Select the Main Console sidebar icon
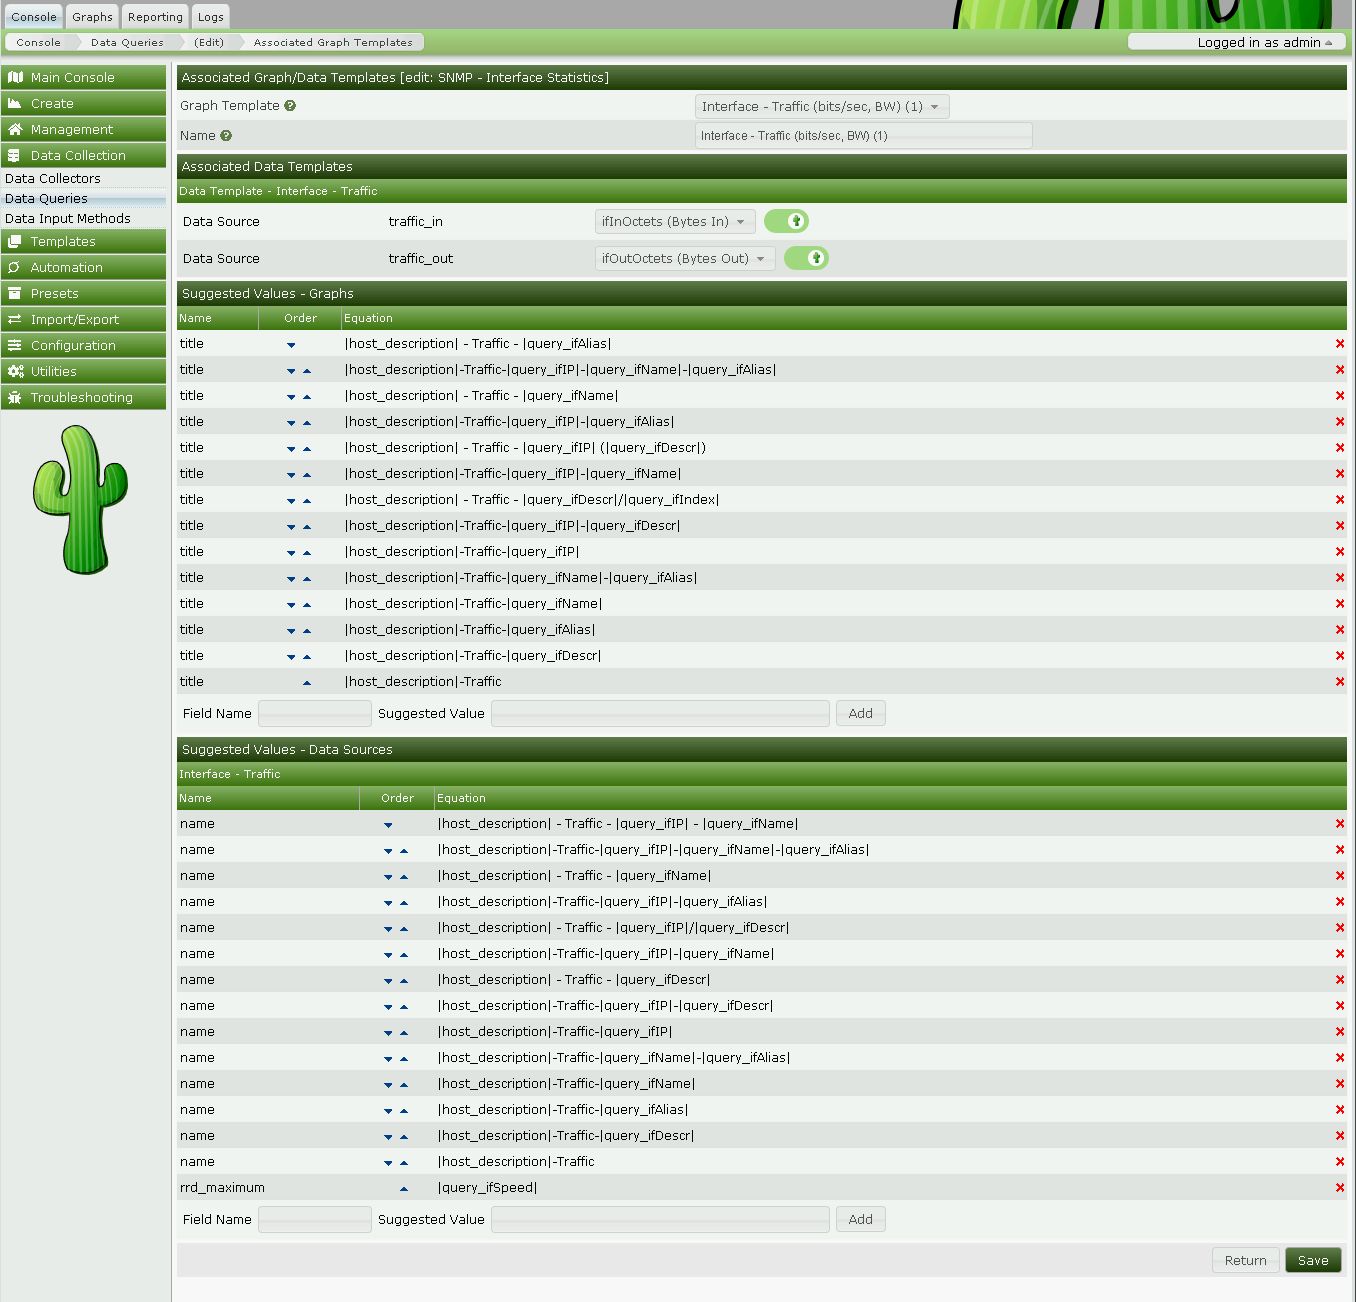The width and height of the screenshot is (1356, 1302). [15, 76]
